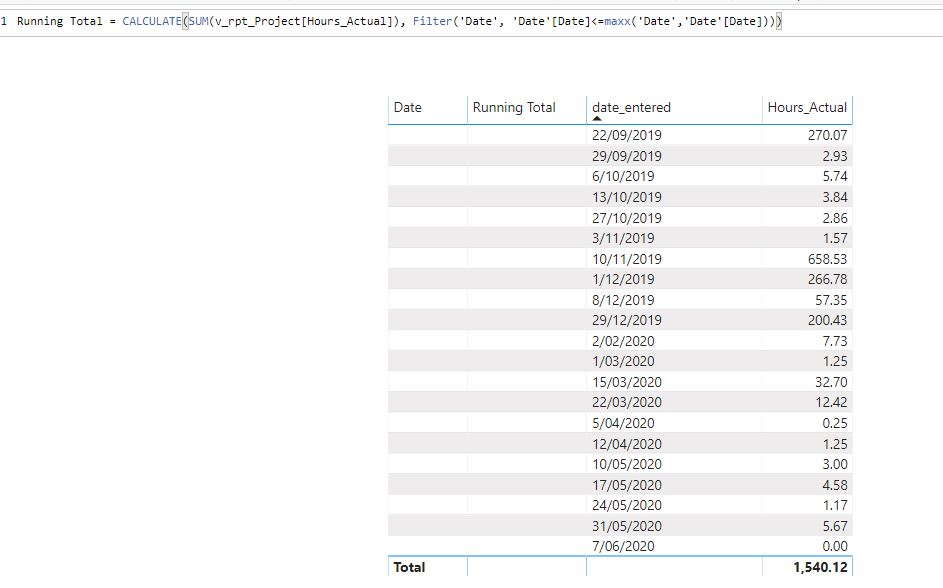This screenshot has height=588, width=943.
Task: Click hours value 0.25
Action: coord(835,423)
